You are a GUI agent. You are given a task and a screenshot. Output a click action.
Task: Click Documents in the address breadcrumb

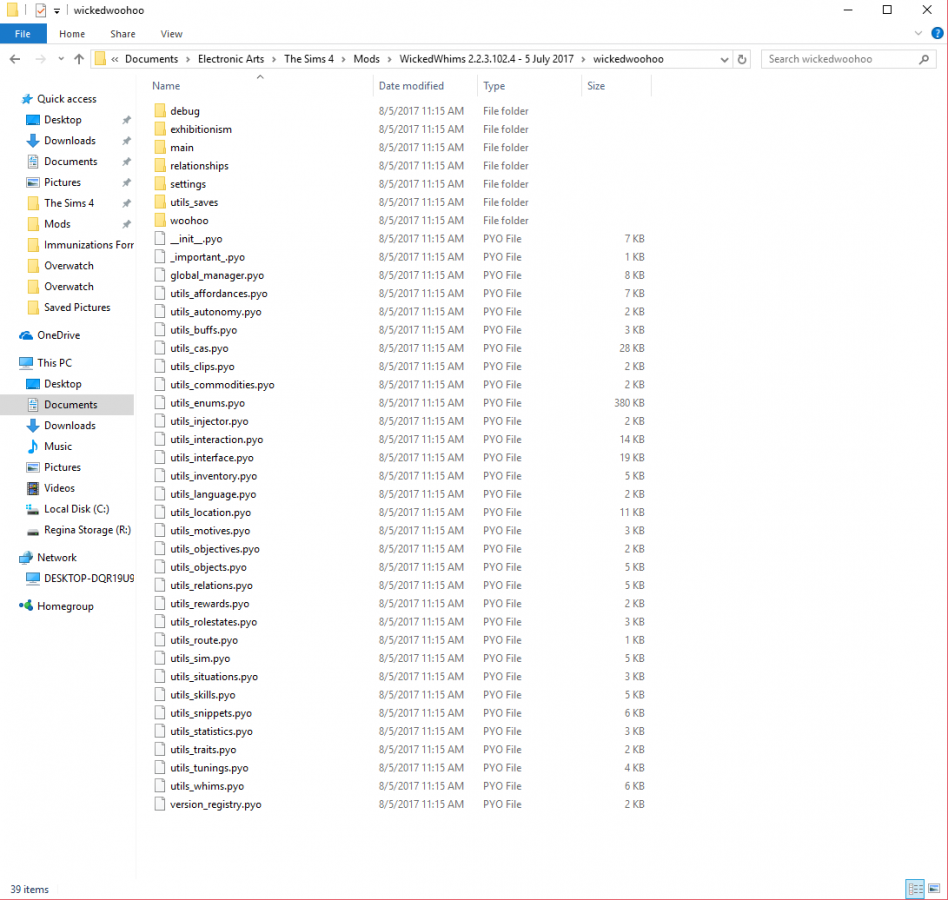click(x=151, y=59)
